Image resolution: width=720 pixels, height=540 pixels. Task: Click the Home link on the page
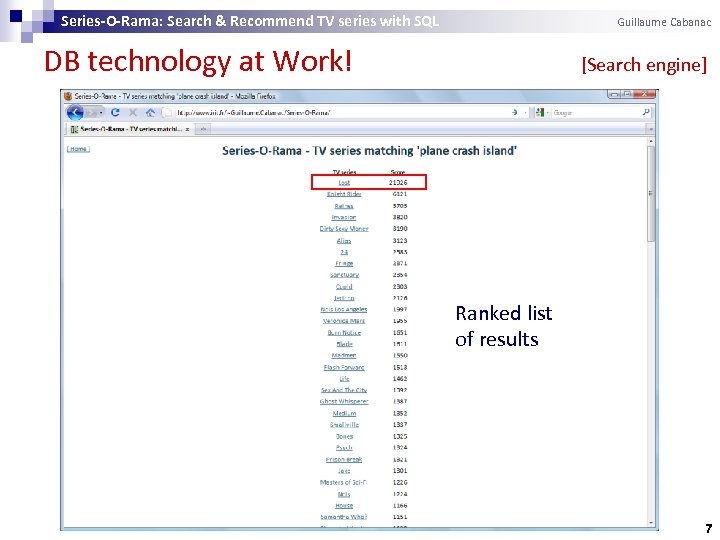(79, 149)
